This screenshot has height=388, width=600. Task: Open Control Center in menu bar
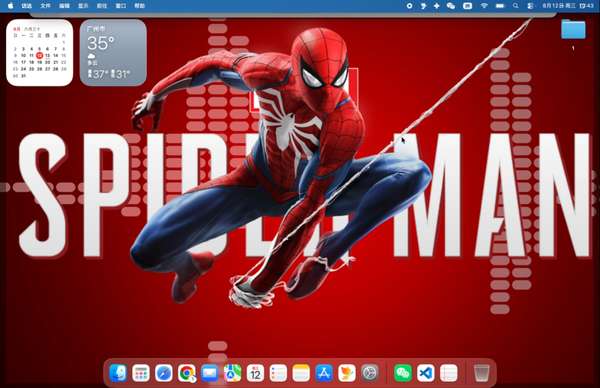(x=530, y=6)
